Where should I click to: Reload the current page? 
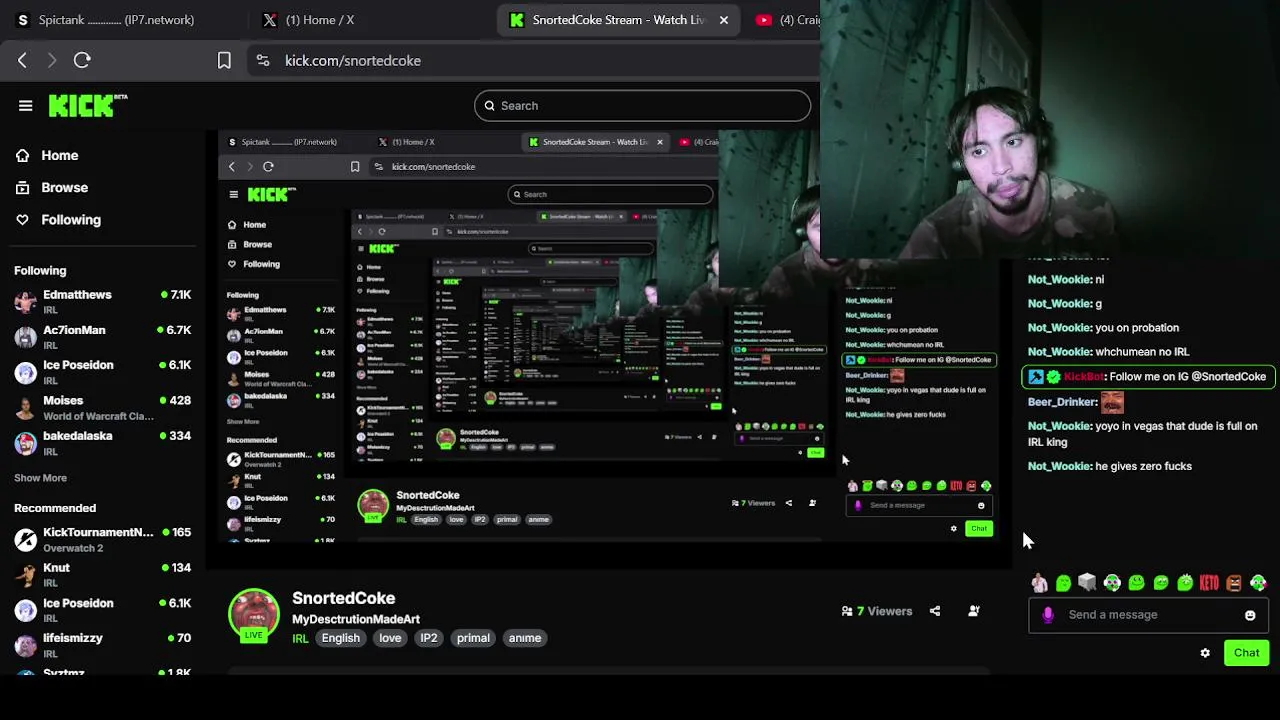pos(82,60)
